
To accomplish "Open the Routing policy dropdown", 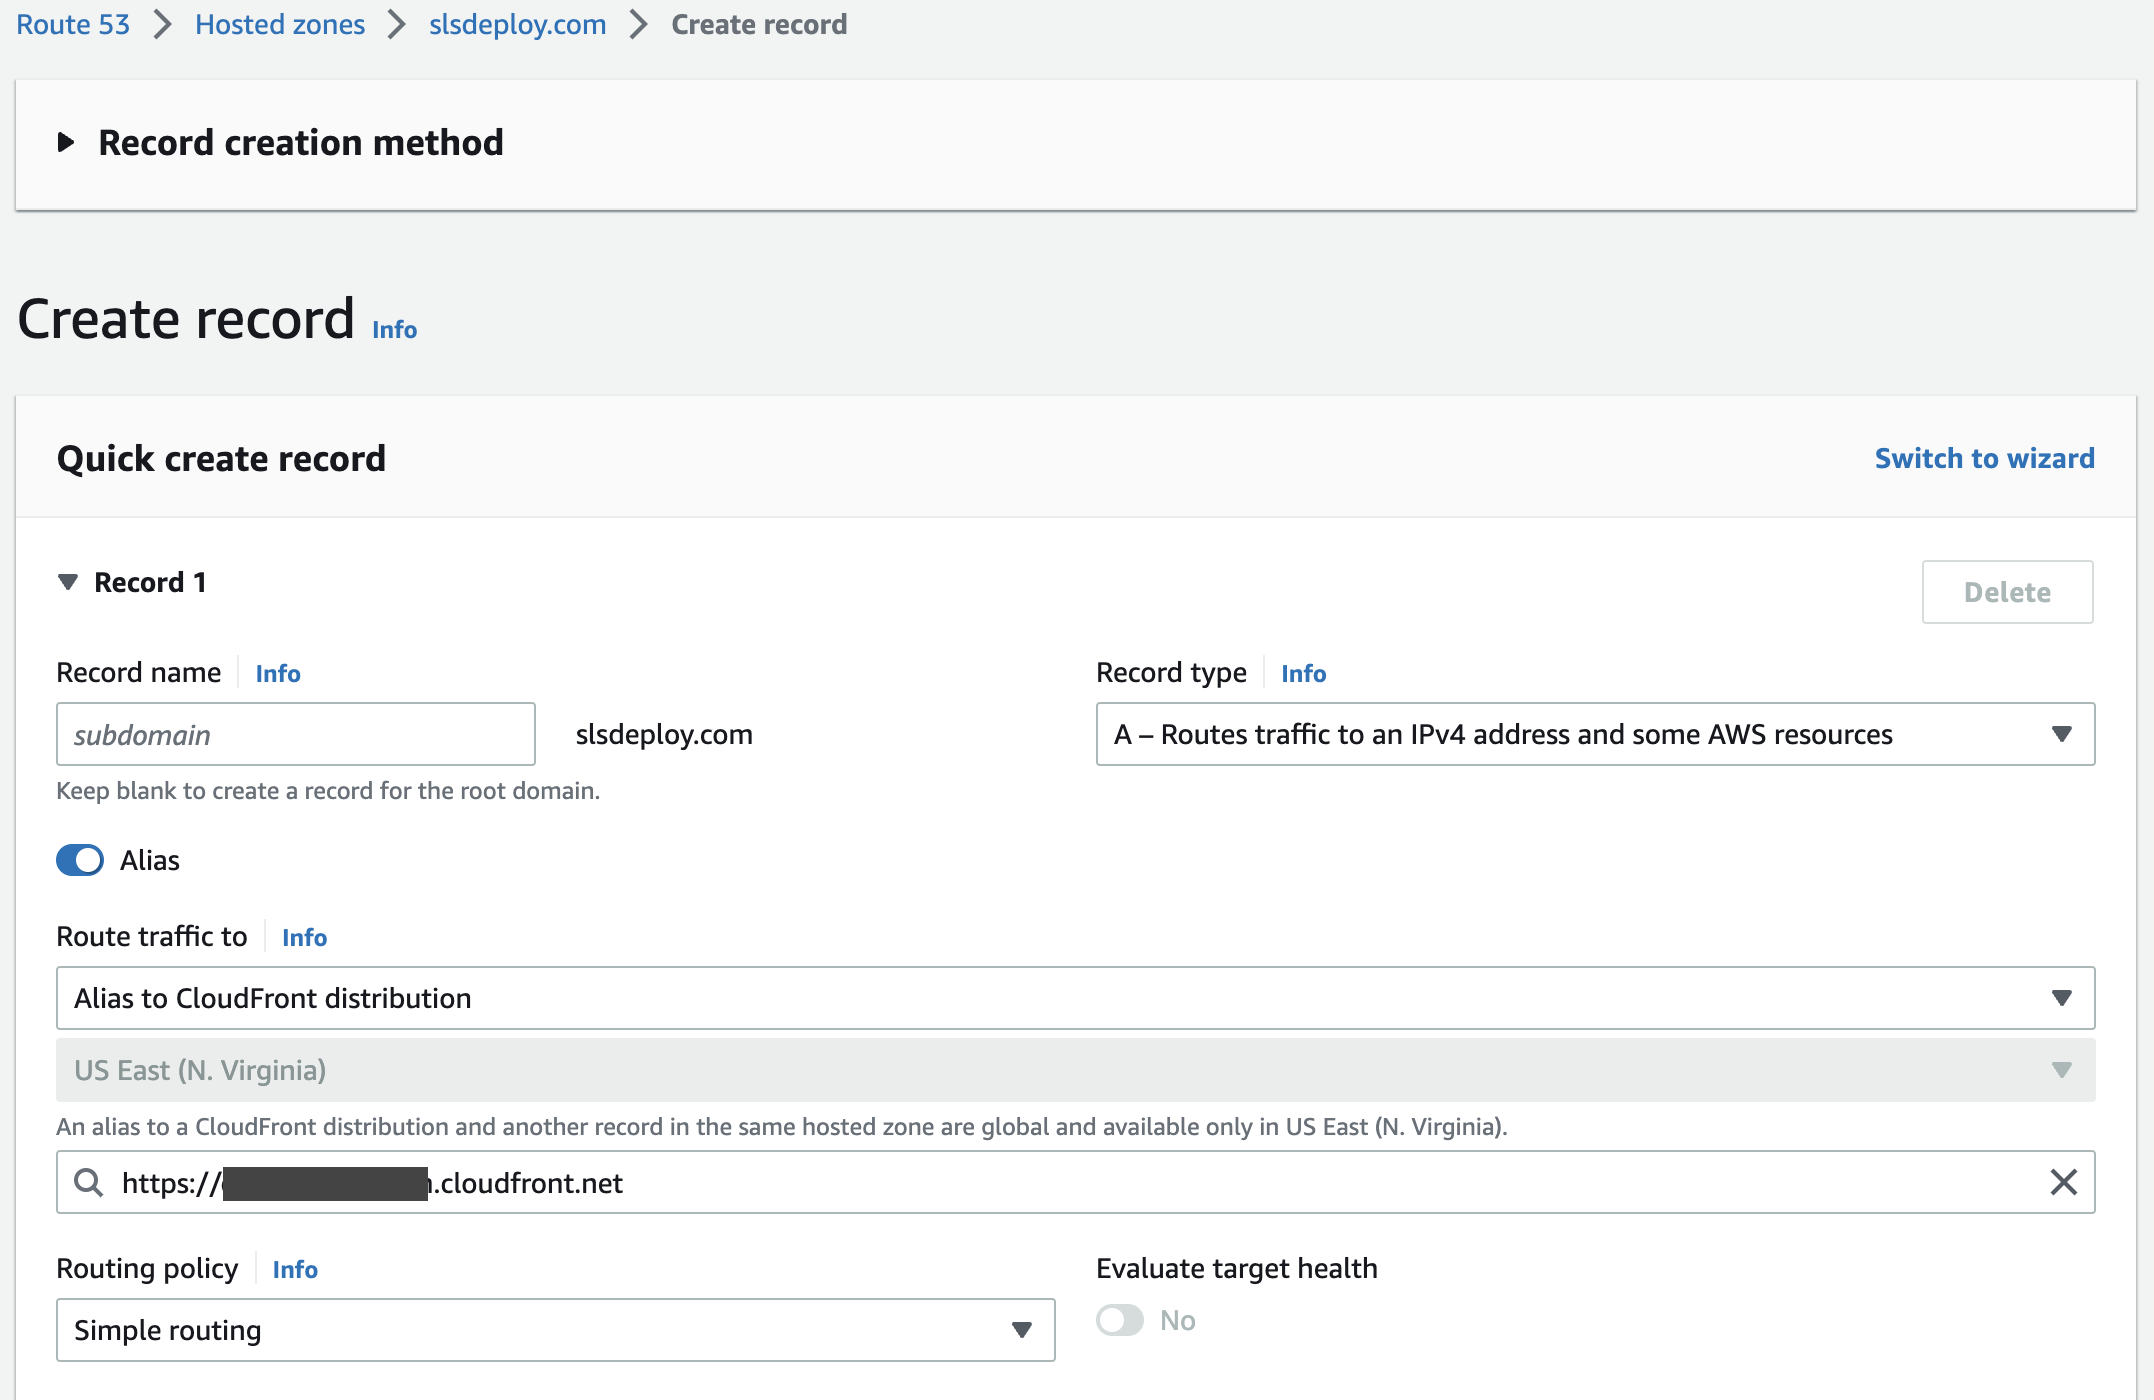I will [x=555, y=1330].
